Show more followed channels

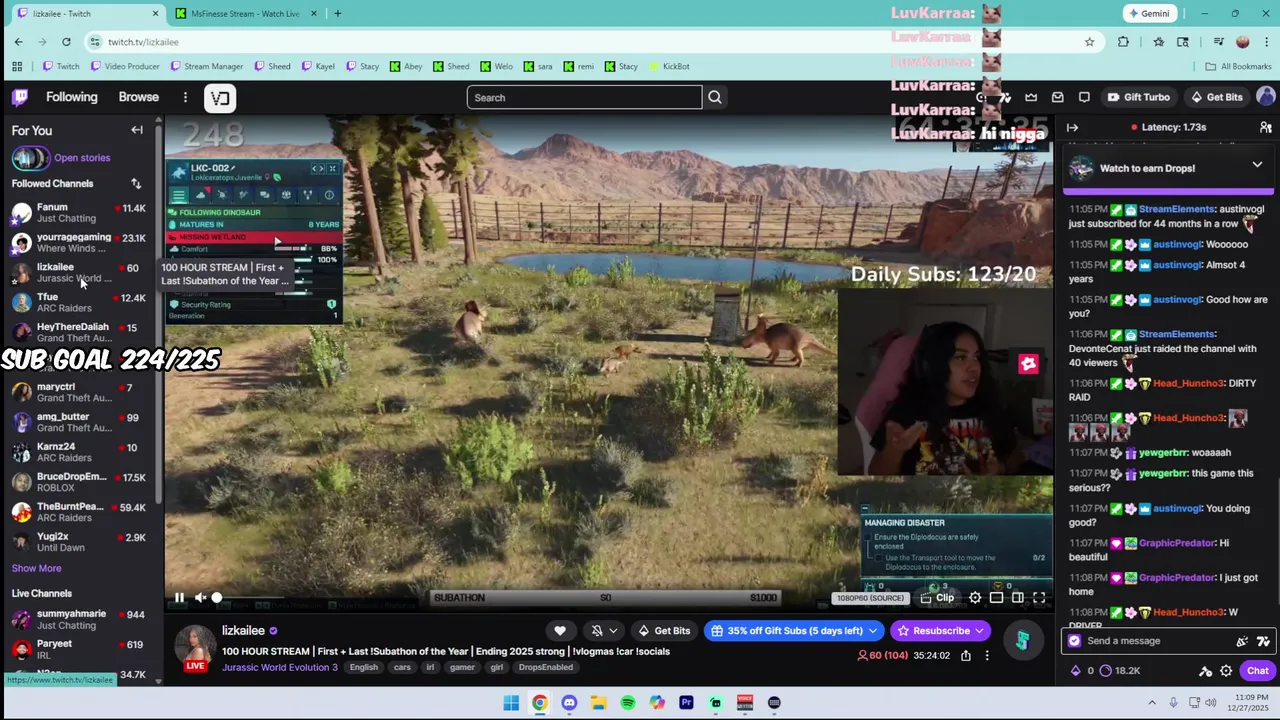point(36,568)
